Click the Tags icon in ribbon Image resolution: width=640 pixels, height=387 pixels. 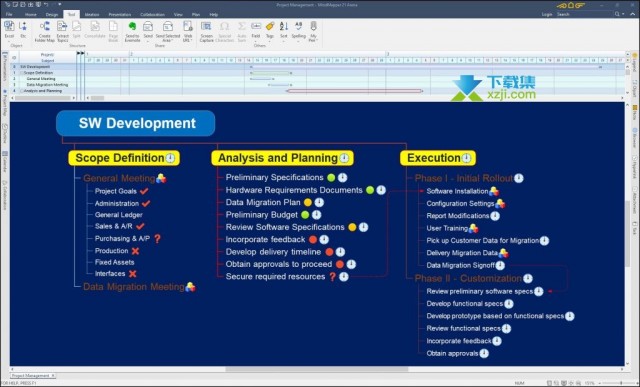pos(269,27)
